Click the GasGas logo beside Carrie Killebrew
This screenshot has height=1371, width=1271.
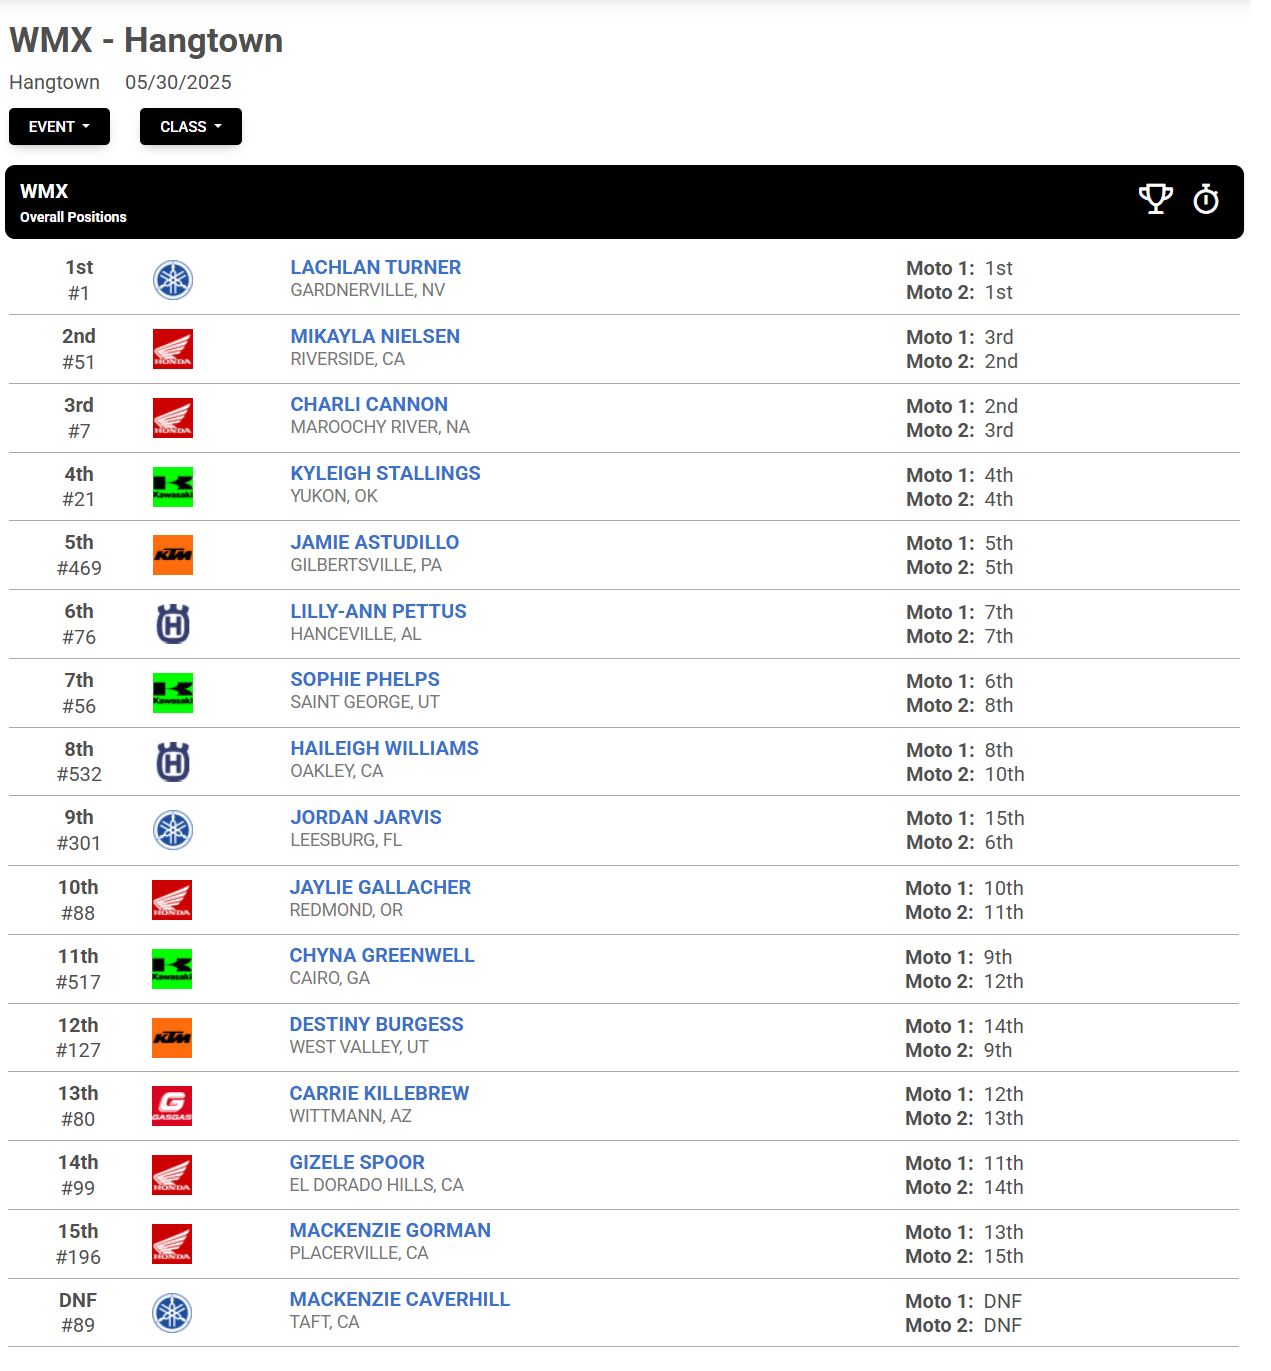[172, 1107]
